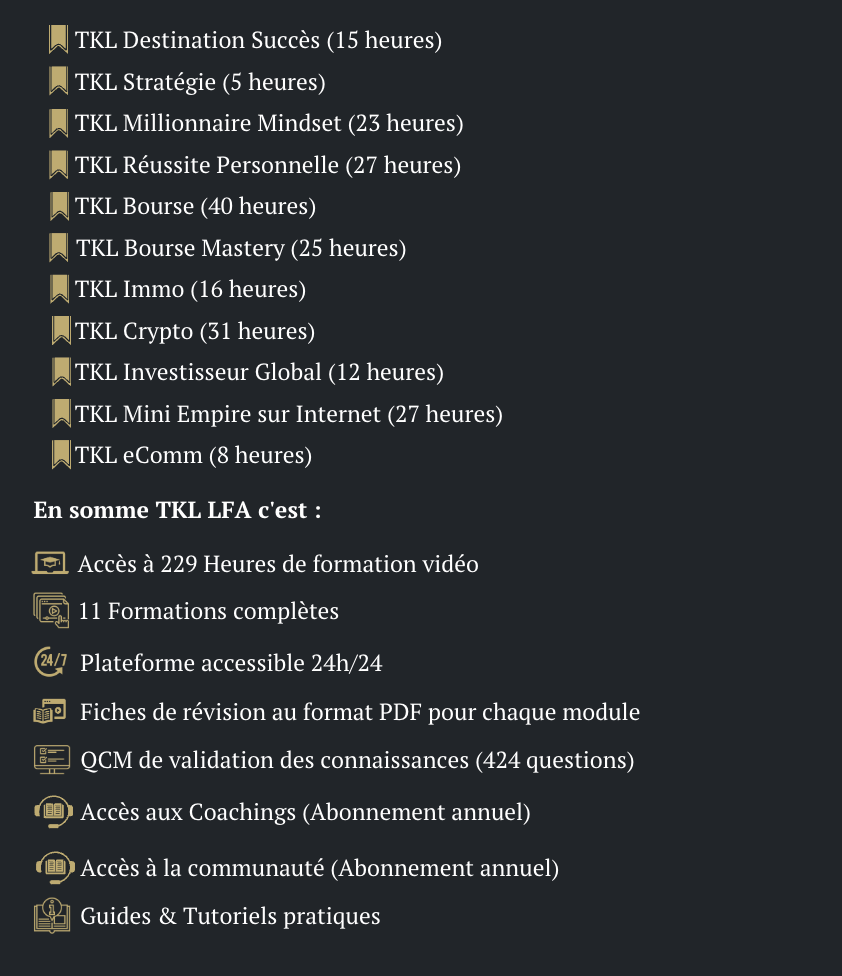This screenshot has width=842, height=976.
Task: Click the headset icon beside Accès aux Coachings
Action: coord(54,811)
